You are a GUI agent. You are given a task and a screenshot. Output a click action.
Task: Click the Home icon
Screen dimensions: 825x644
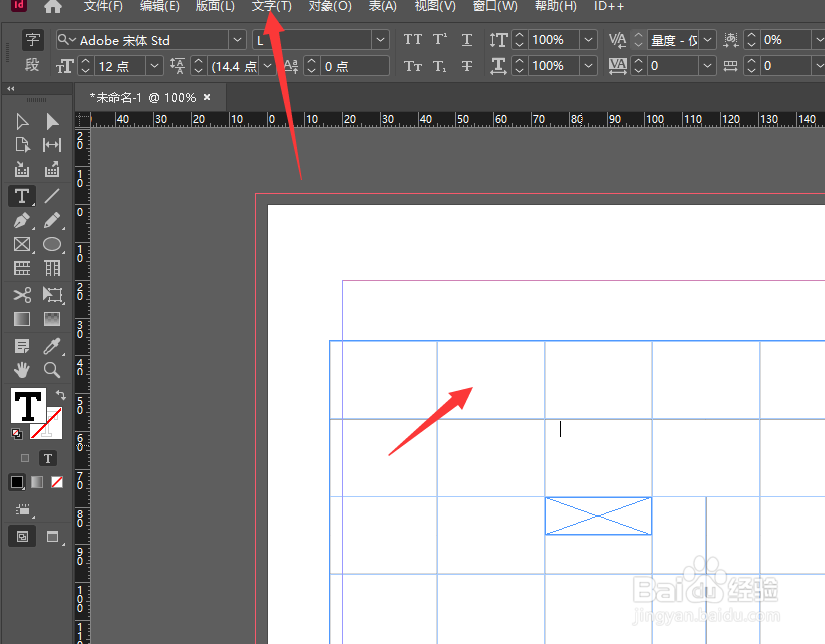click(x=53, y=6)
